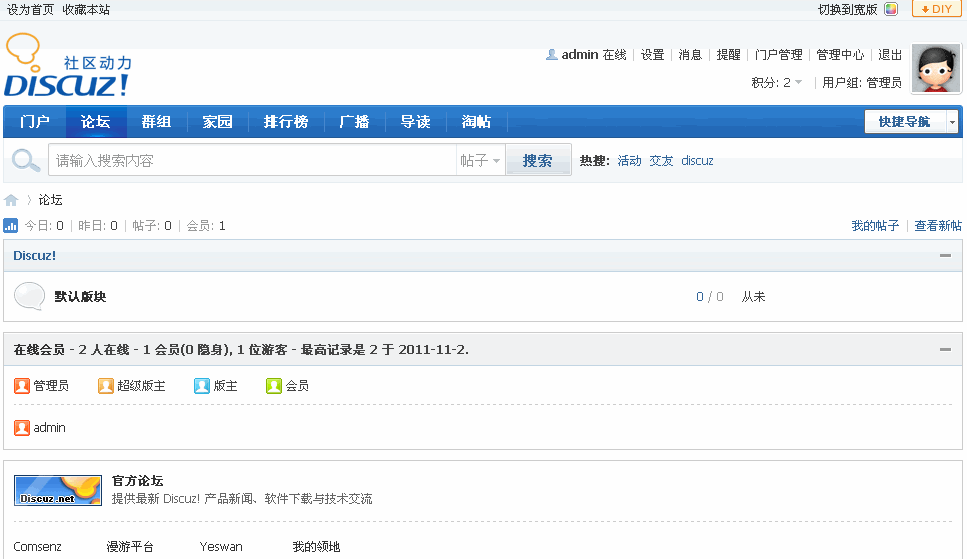This screenshot has height=559, width=967.
Task: Click the forum statistics chart icon
Action: click(x=10, y=226)
